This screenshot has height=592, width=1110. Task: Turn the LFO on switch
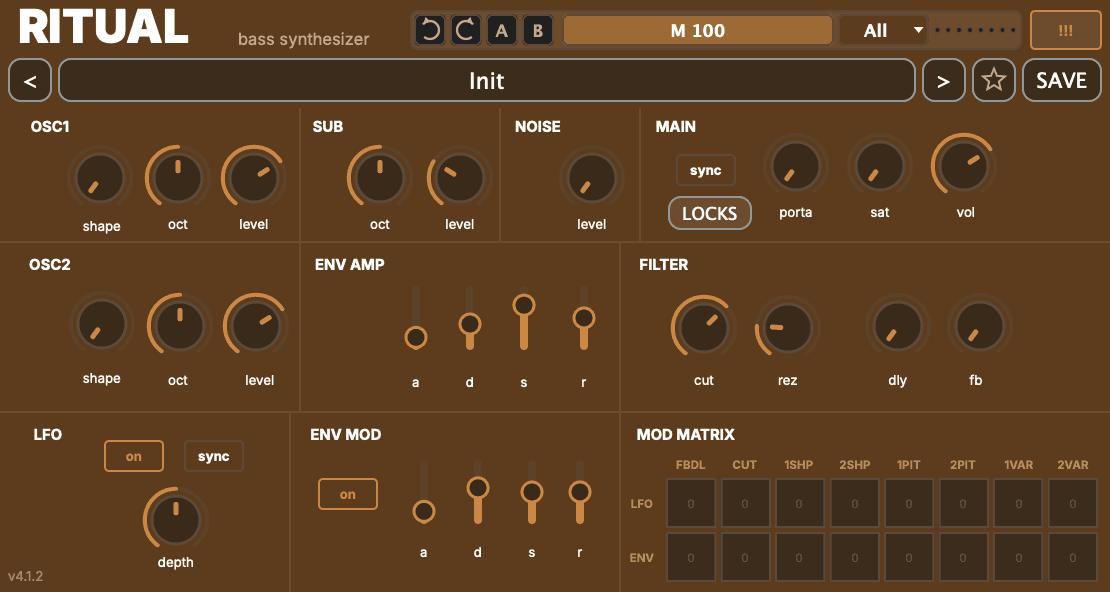[134, 456]
